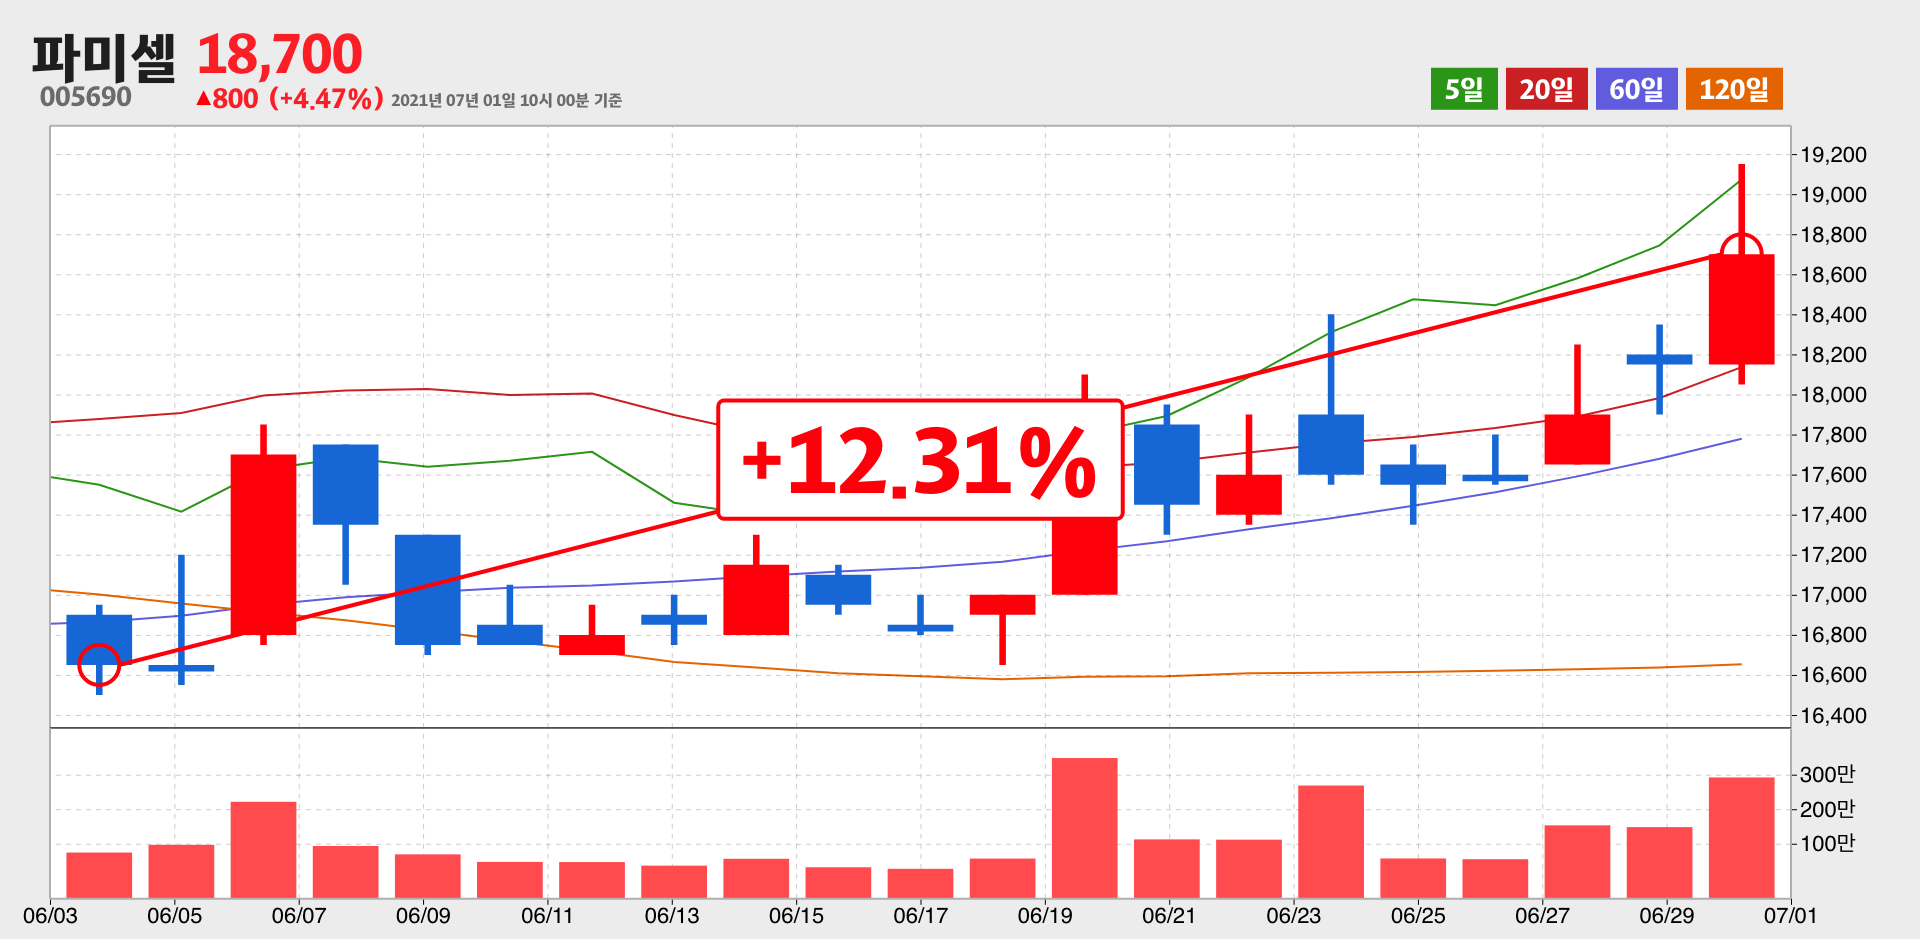1920x939 pixels.
Task: Click the stock name 파미셀
Action: tap(104, 57)
